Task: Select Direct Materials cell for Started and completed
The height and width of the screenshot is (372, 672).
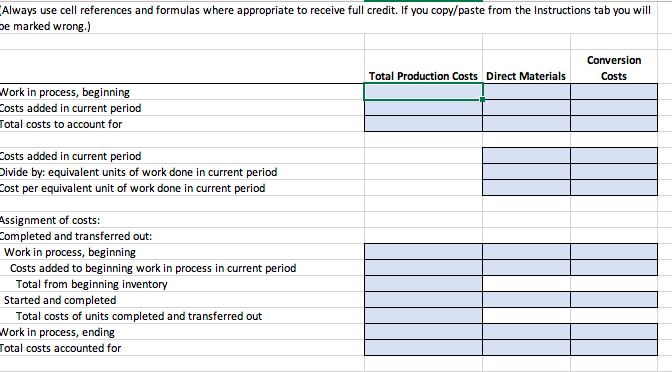Action: [x=526, y=300]
